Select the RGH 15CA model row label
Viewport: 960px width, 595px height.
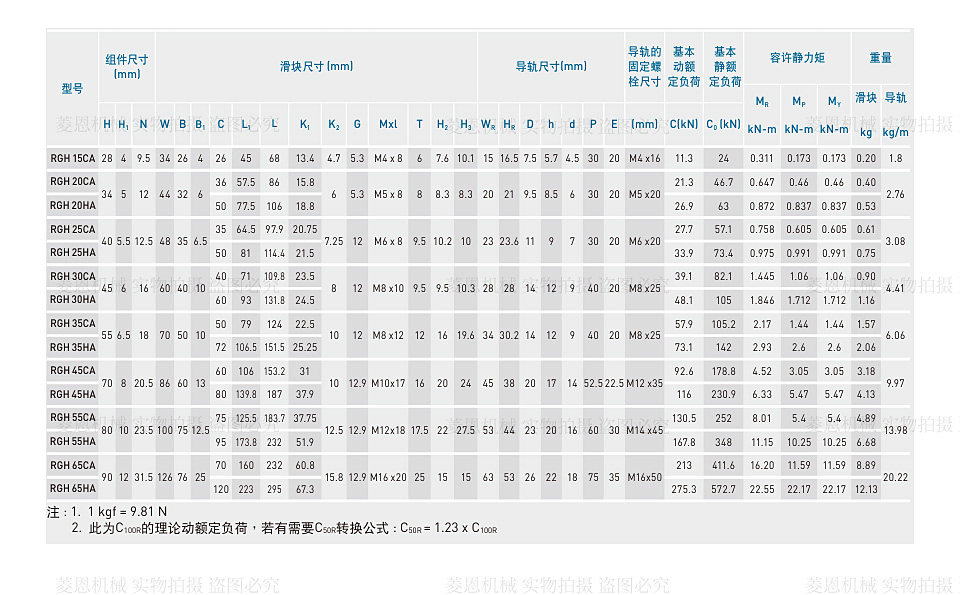click(x=73, y=158)
